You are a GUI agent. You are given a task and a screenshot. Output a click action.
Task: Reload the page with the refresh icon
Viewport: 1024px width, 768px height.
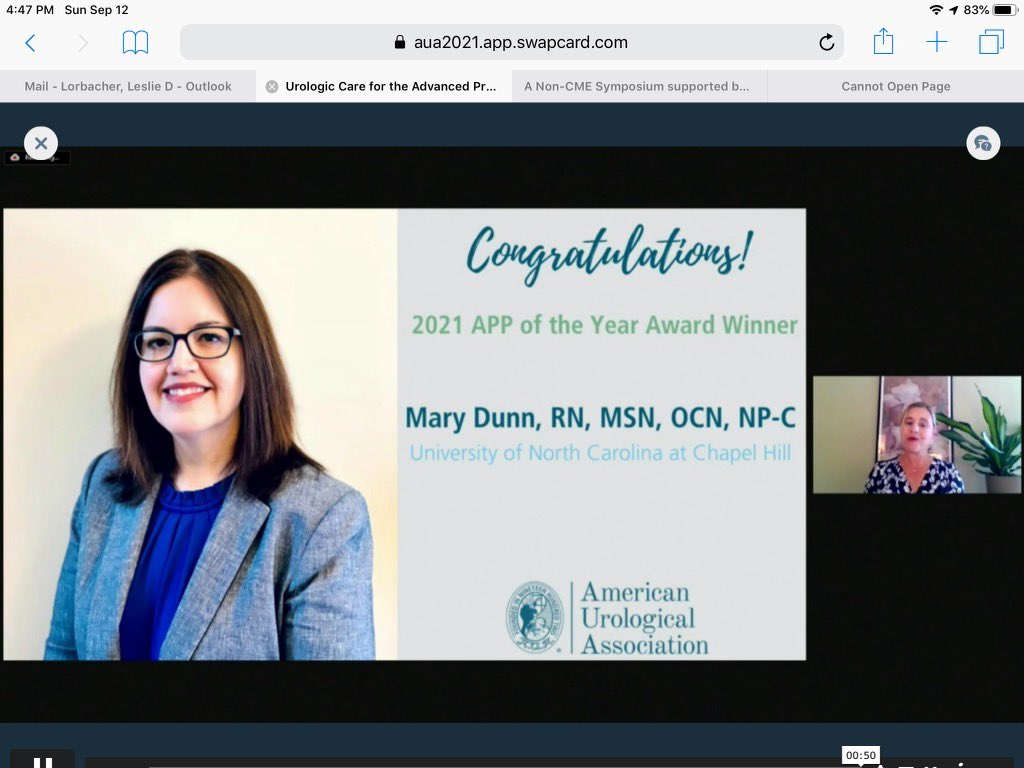826,42
